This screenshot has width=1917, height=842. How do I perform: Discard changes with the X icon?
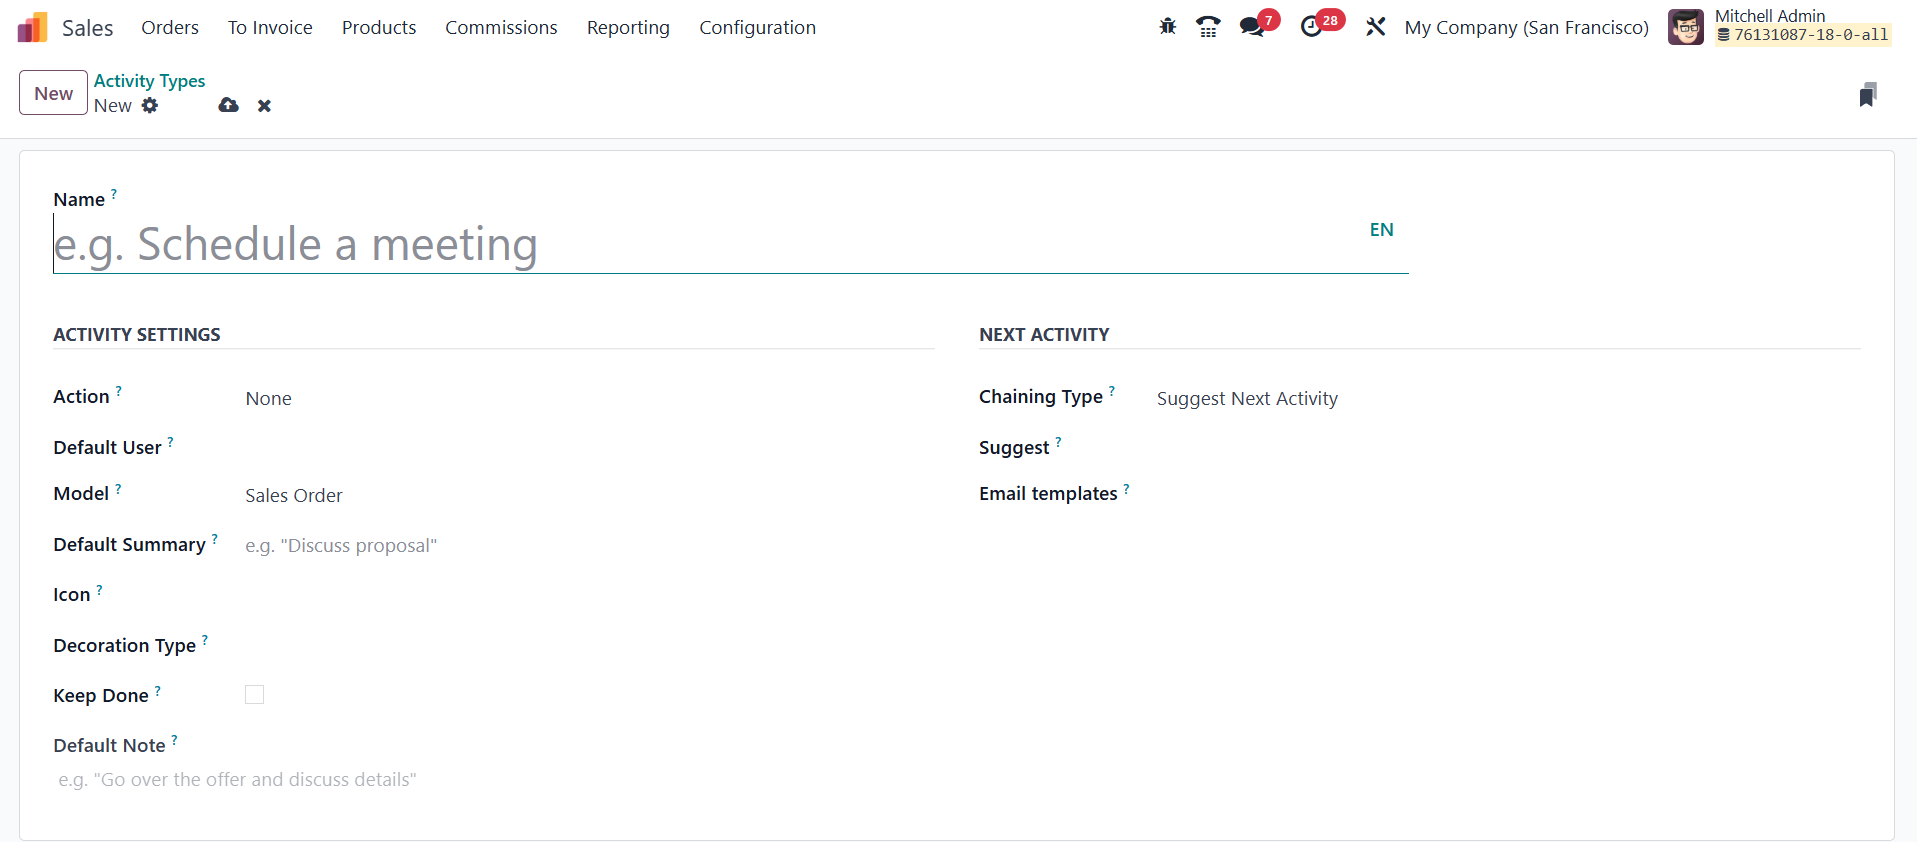(x=264, y=106)
